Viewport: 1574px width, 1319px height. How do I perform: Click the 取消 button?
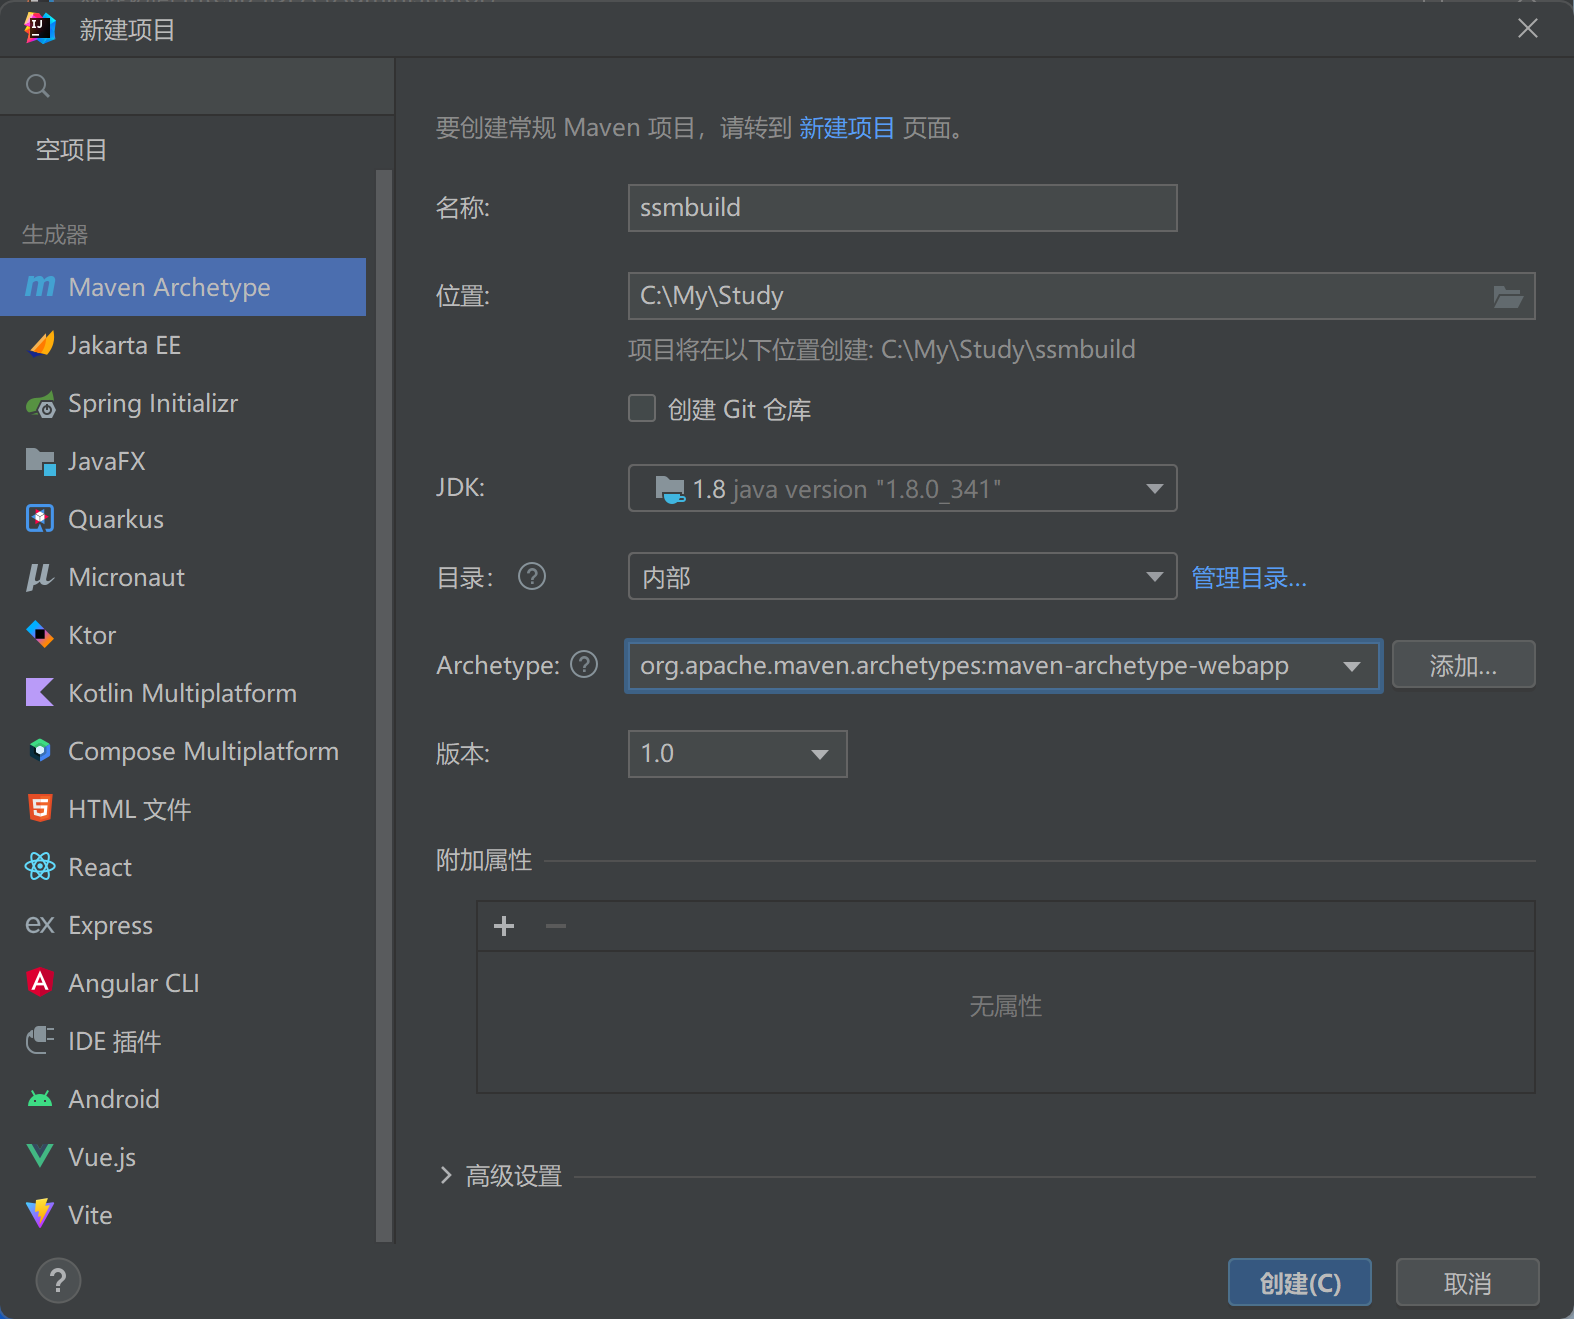click(x=1467, y=1282)
